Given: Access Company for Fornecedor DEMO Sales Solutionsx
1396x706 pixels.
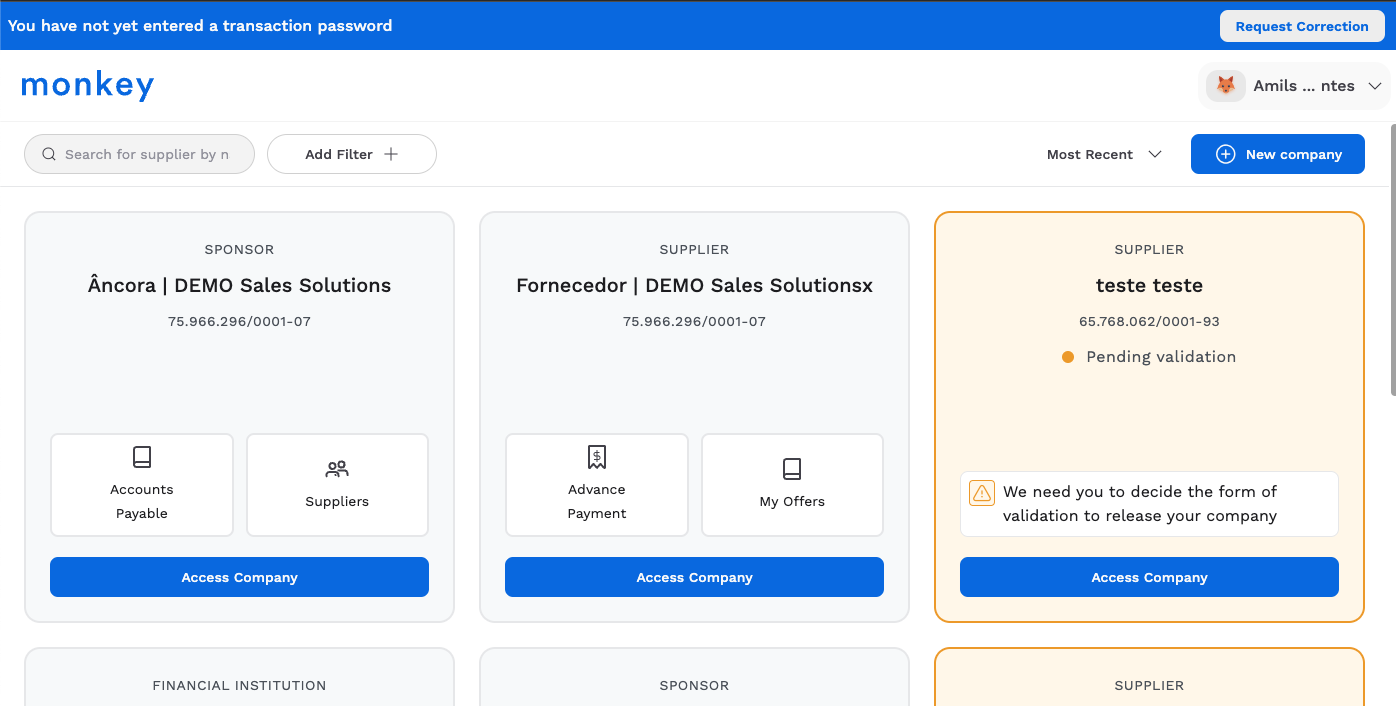Looking at the screenshot, I should 694,577.
